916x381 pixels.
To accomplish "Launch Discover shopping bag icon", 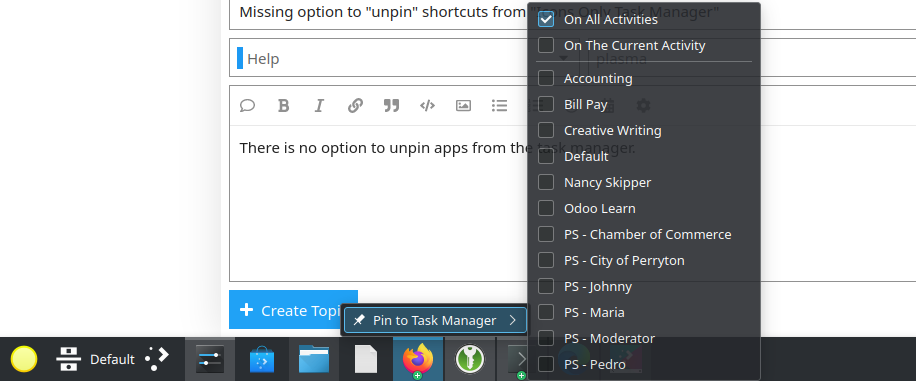I will coord(261,359).
